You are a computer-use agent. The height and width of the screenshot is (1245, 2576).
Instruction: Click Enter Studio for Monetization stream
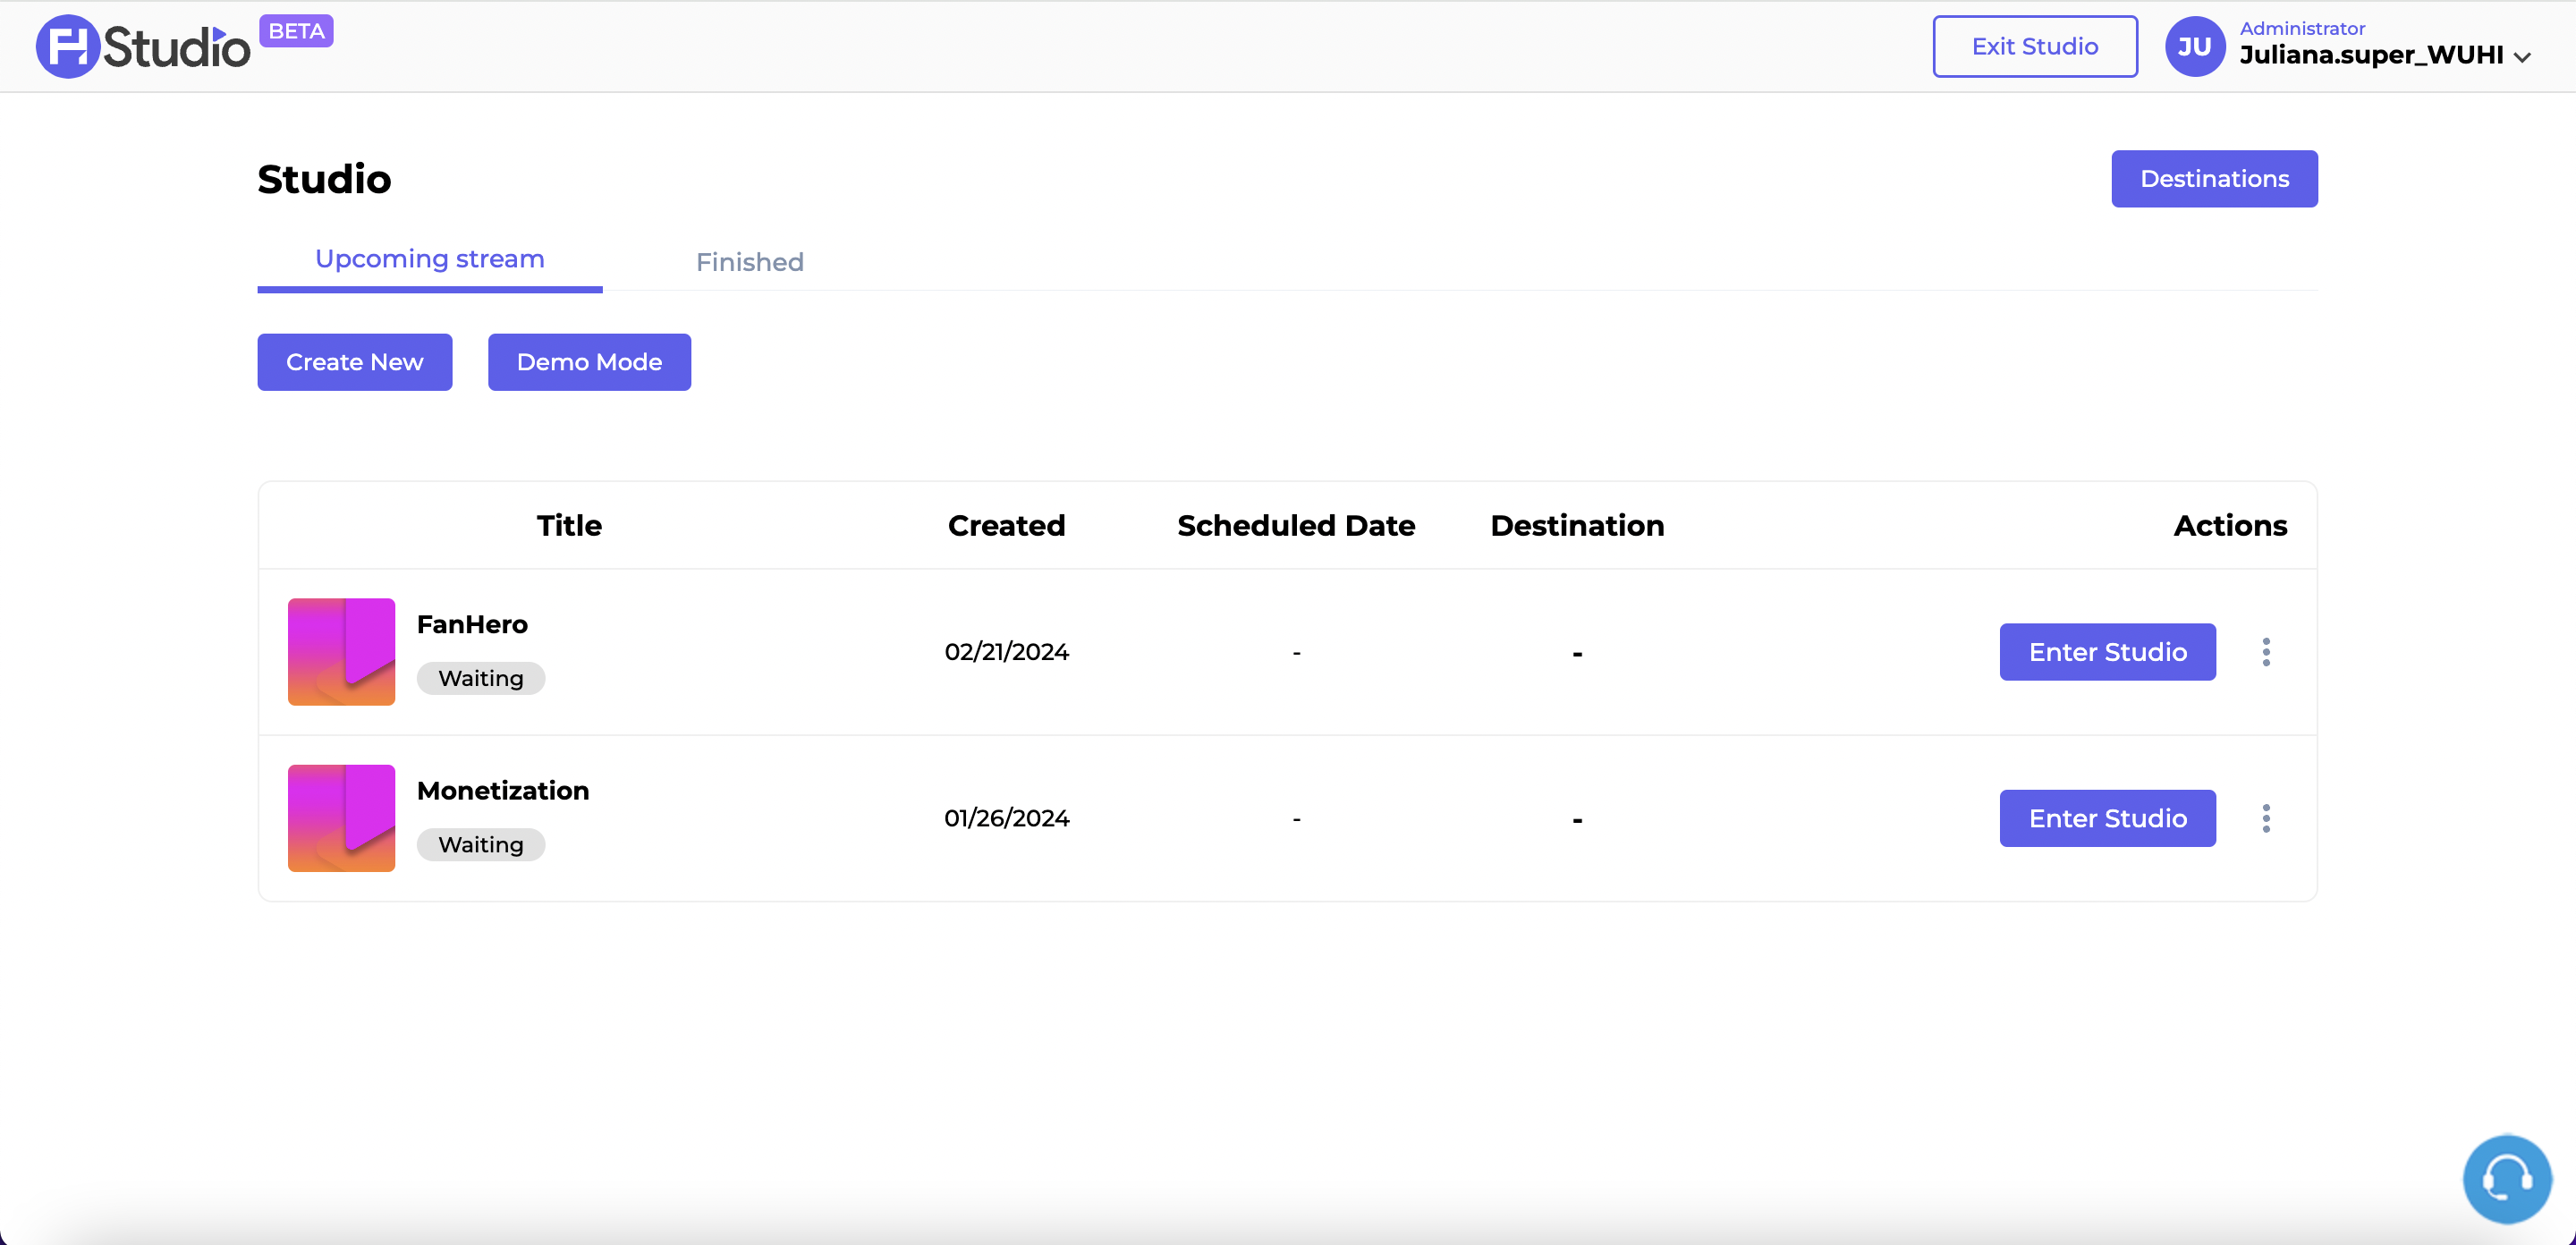point(2108,818)
